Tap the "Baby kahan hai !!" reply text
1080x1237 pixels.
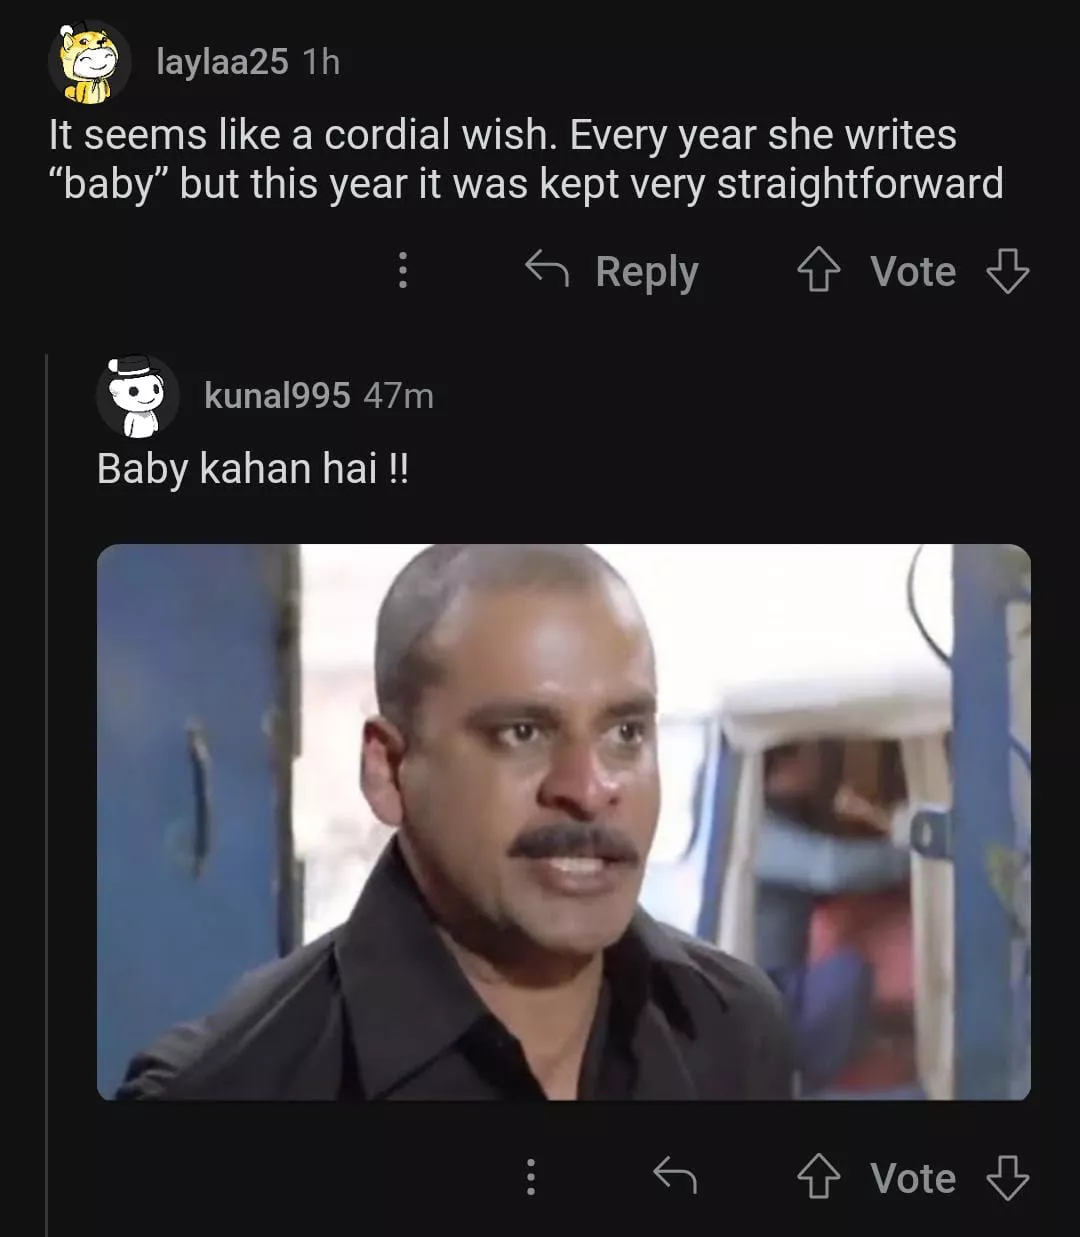pos(253,468)
